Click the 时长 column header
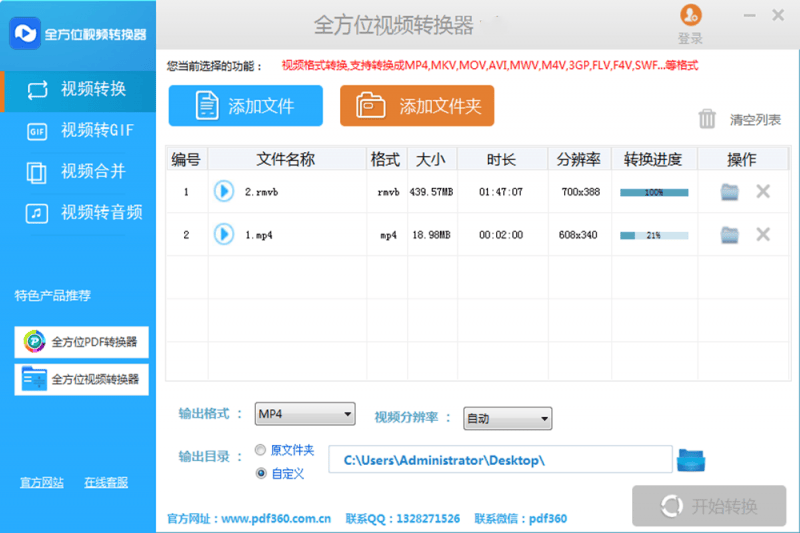Viewport: 800px width, 533px height. (501, 160)
